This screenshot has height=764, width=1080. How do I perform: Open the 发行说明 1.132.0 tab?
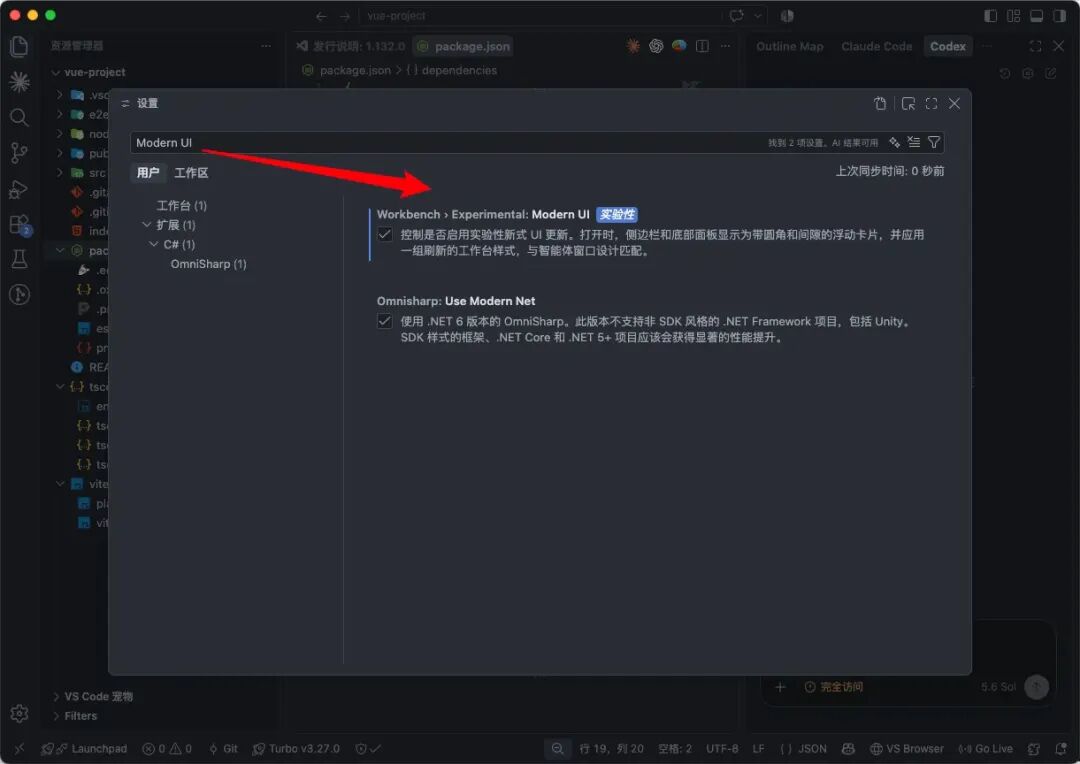click(x=351, y=46)
